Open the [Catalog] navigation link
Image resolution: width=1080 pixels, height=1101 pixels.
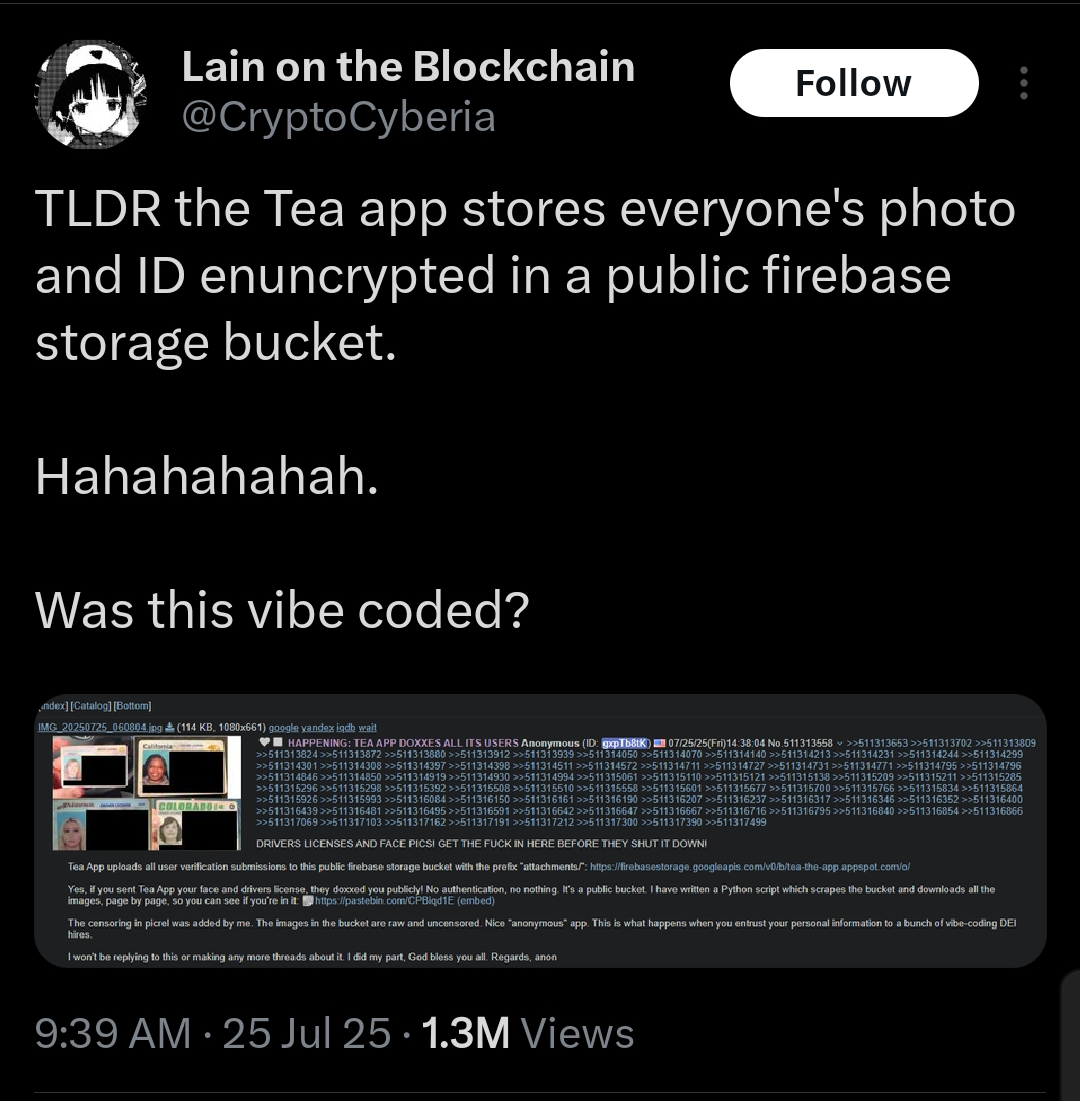[x=91, y=706]
